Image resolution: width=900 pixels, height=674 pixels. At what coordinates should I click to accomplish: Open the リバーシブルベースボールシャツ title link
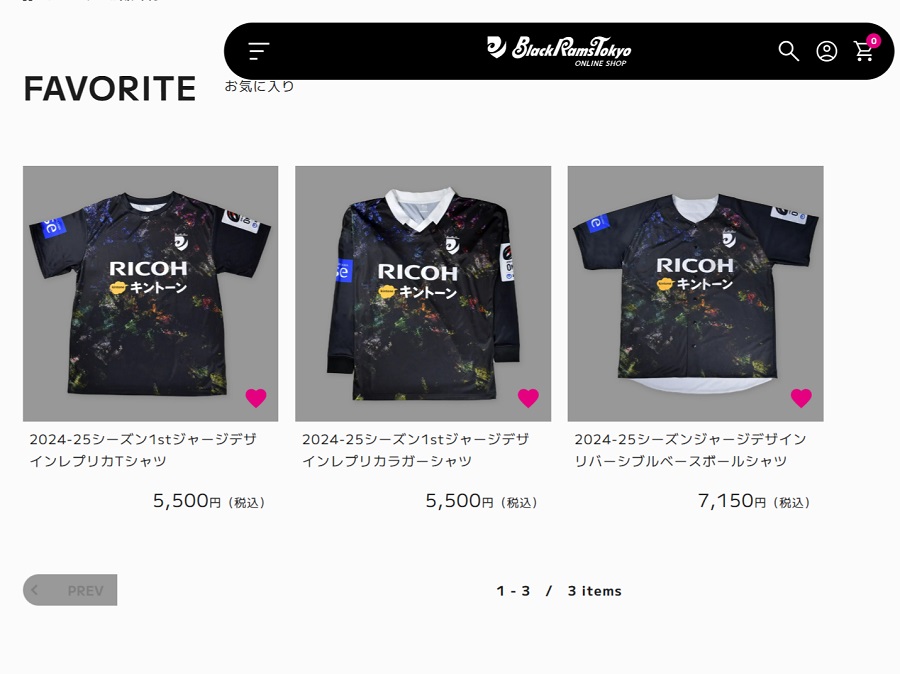click(690, 450)
